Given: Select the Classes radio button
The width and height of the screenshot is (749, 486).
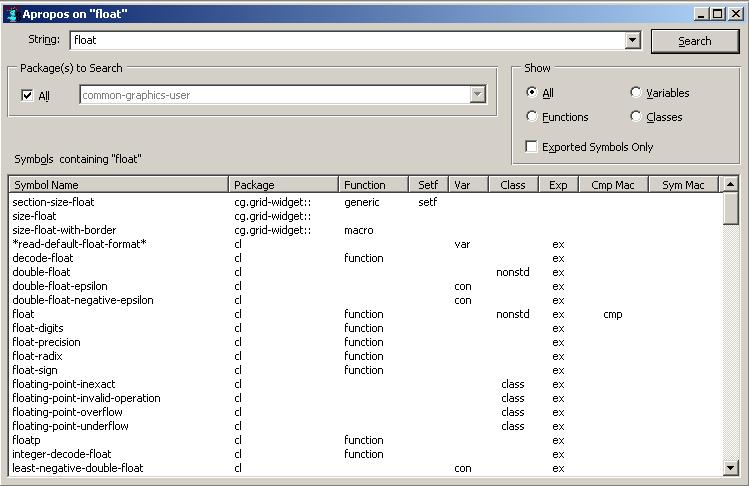Looking at the screenshot, I should 636,117.
